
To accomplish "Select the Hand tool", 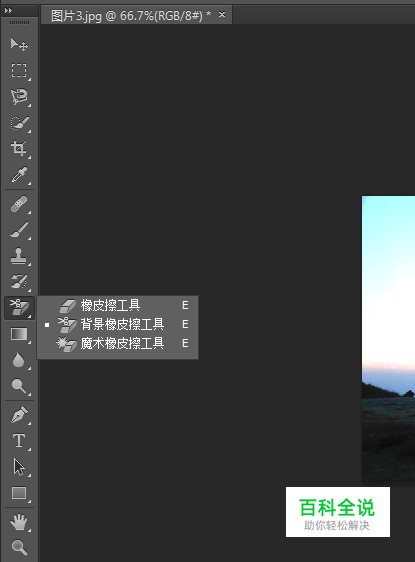I will (x=19, y=521).
